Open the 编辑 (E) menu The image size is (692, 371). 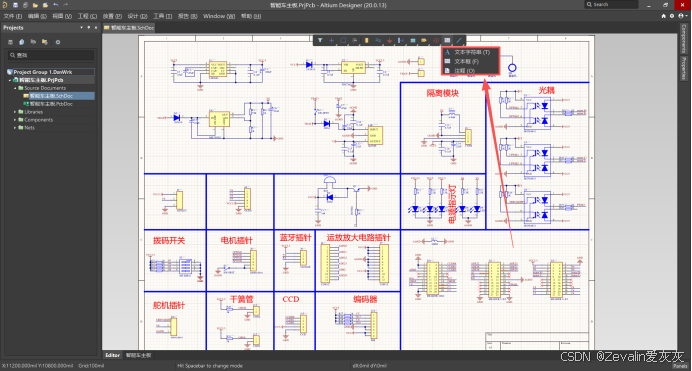[37, 16]
